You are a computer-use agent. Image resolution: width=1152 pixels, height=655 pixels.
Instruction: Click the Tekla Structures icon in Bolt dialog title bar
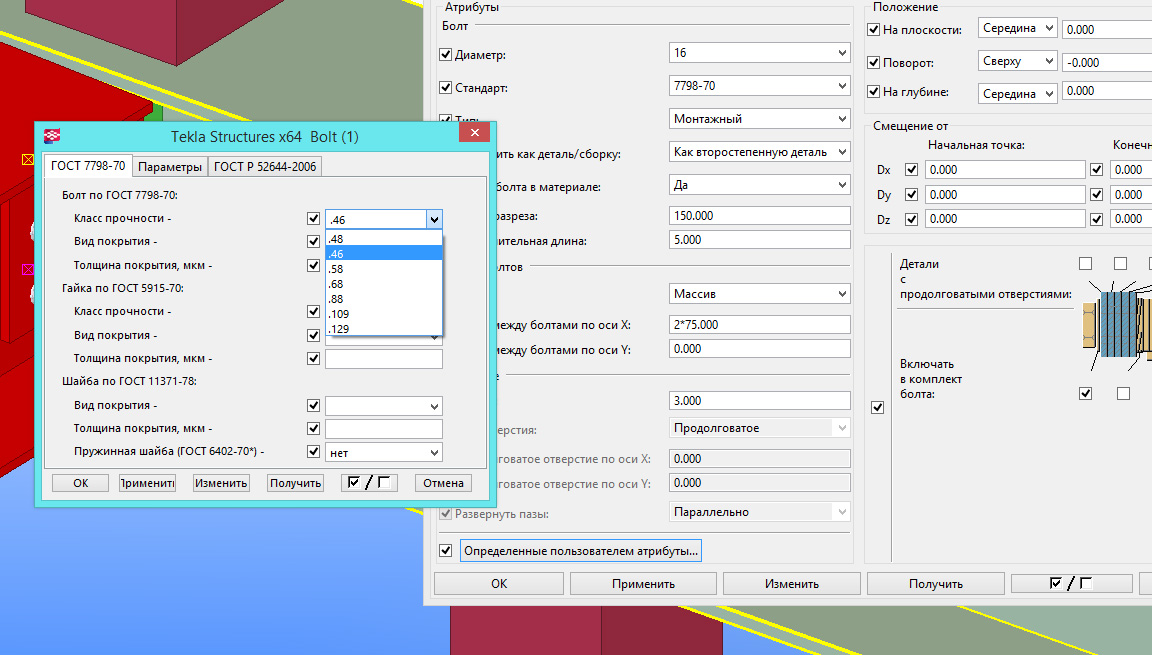pyautogui.click(x=52, y=136)
